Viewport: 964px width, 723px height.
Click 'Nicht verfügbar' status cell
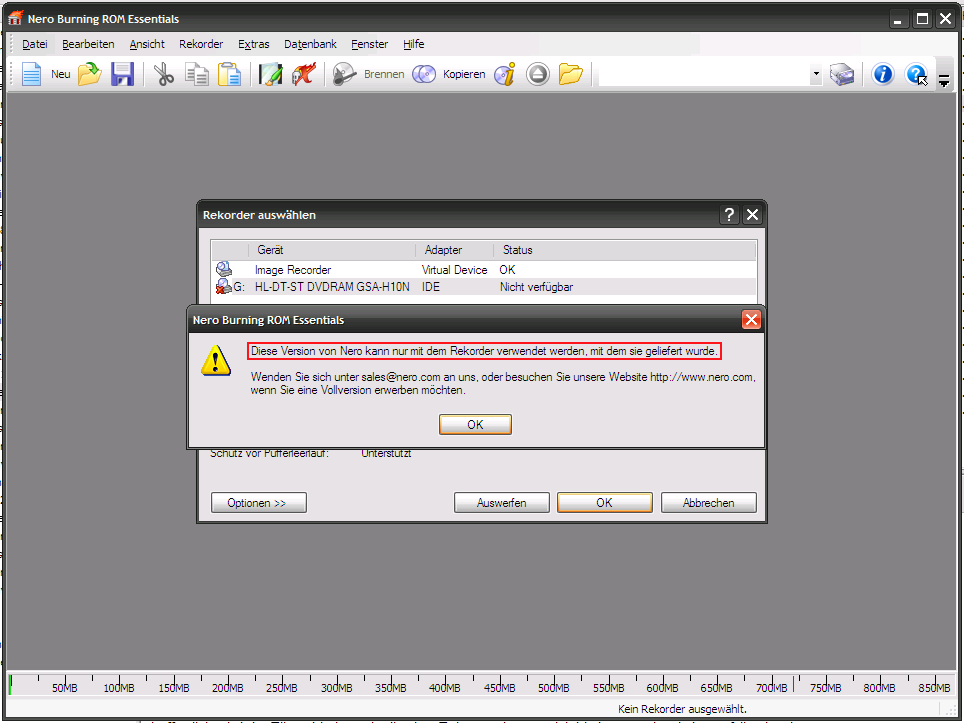tap(536, 287)
